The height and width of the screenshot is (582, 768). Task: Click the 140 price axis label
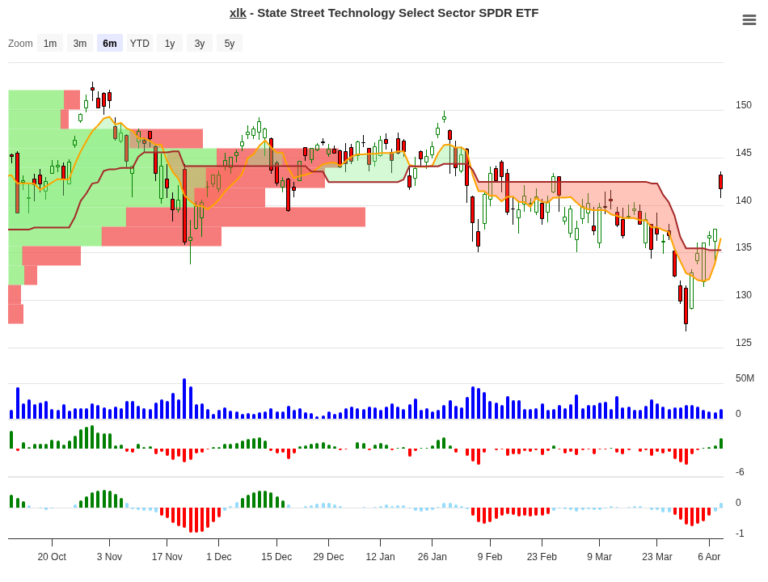point(743,200)
